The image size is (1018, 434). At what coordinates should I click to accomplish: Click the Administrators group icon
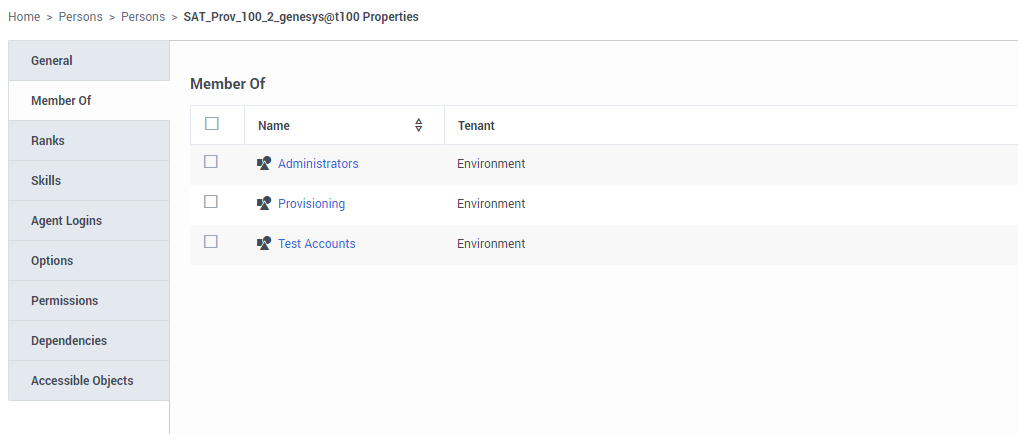pyautogui.click(x=264, y=164)
